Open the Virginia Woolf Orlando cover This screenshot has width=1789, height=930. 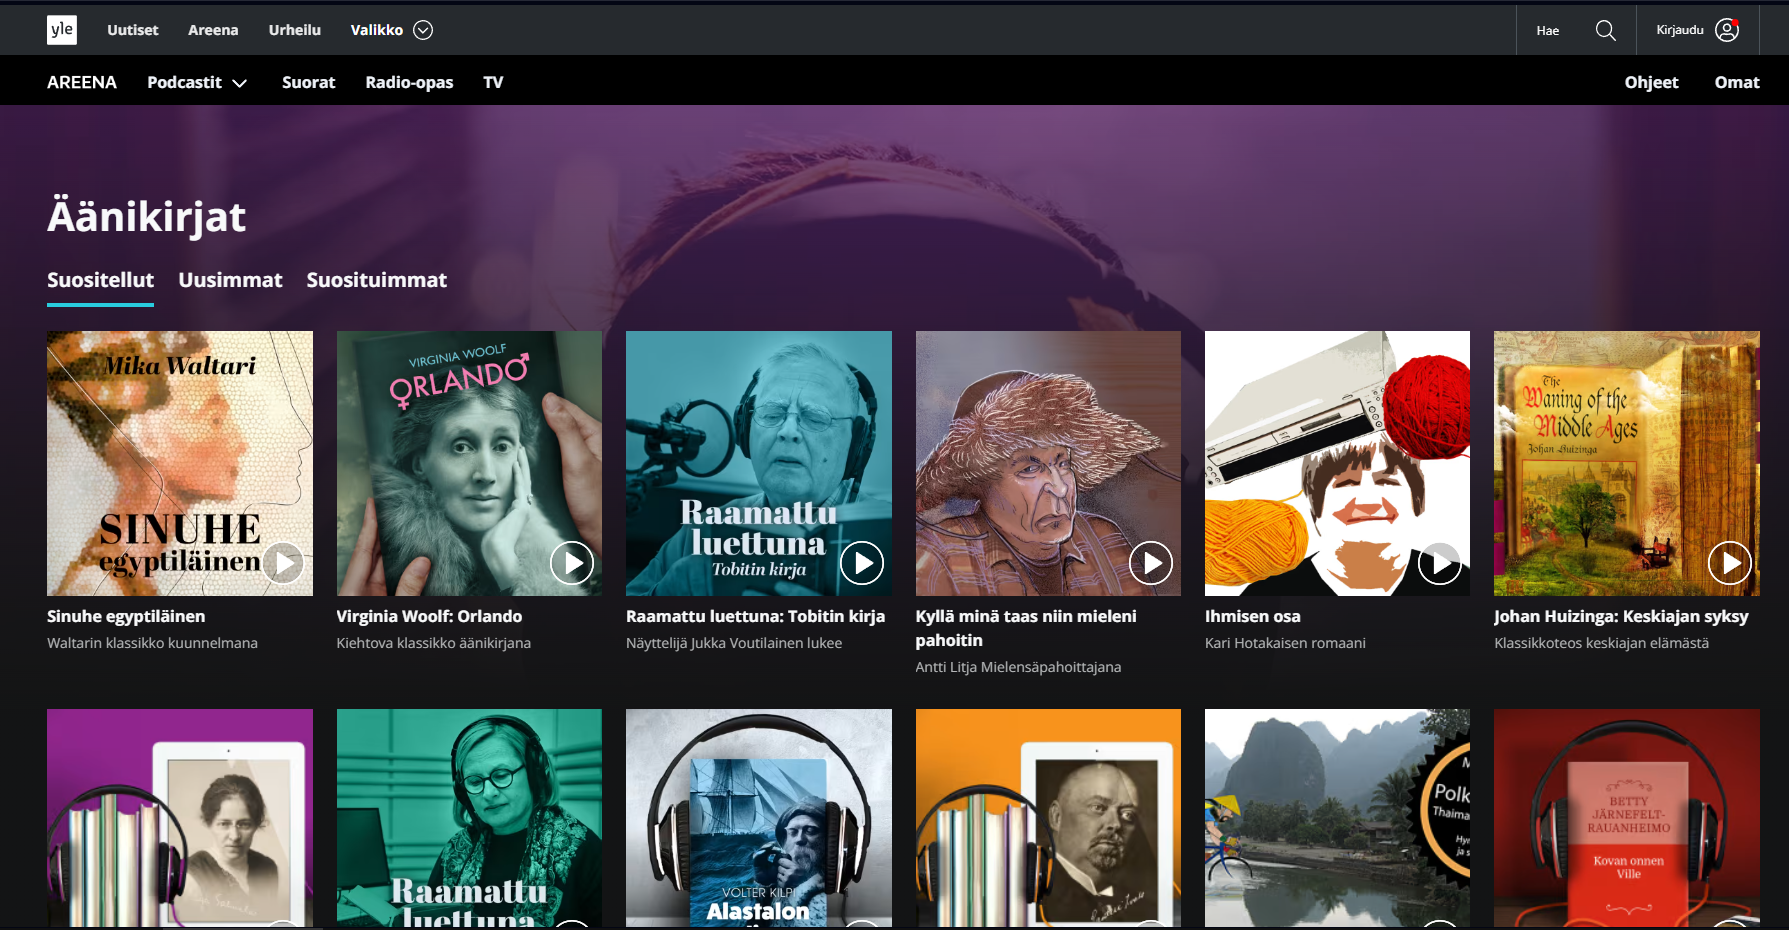[x=469, y=463]
